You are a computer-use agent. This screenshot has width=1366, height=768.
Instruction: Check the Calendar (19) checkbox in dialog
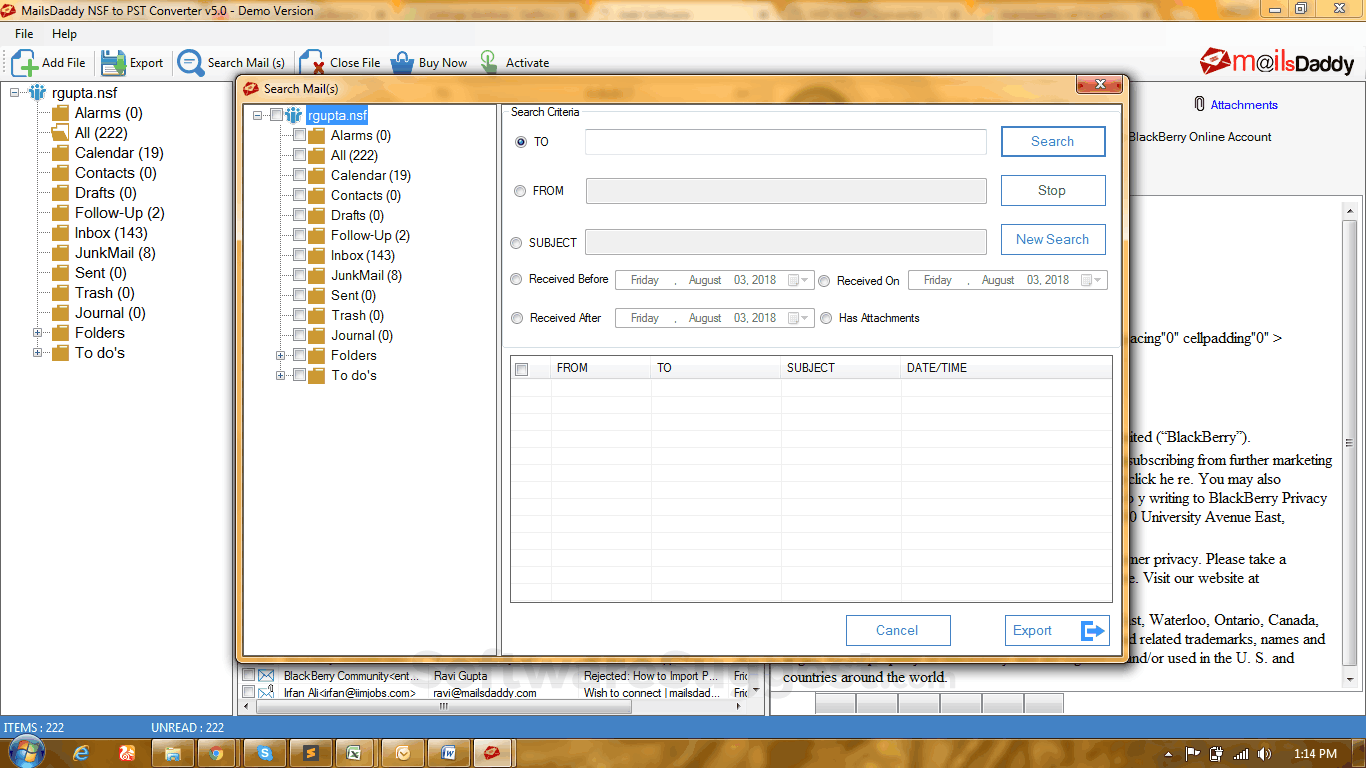tap(299, 175)
